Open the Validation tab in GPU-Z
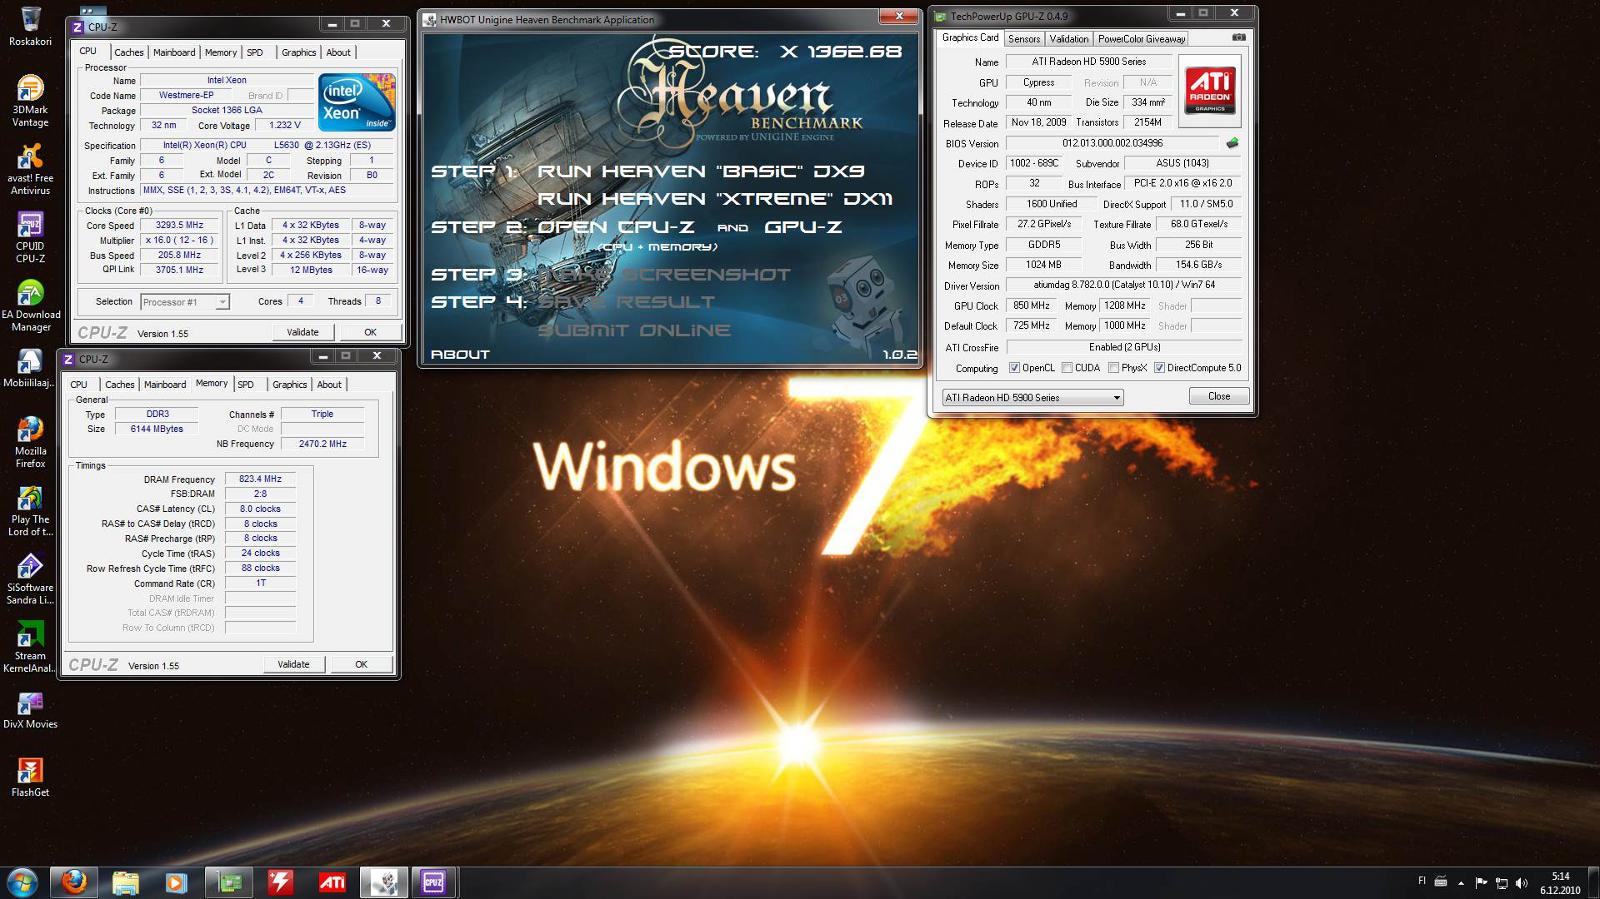The width and height of the screenshot is (1600, 899). click(1069, 38)
